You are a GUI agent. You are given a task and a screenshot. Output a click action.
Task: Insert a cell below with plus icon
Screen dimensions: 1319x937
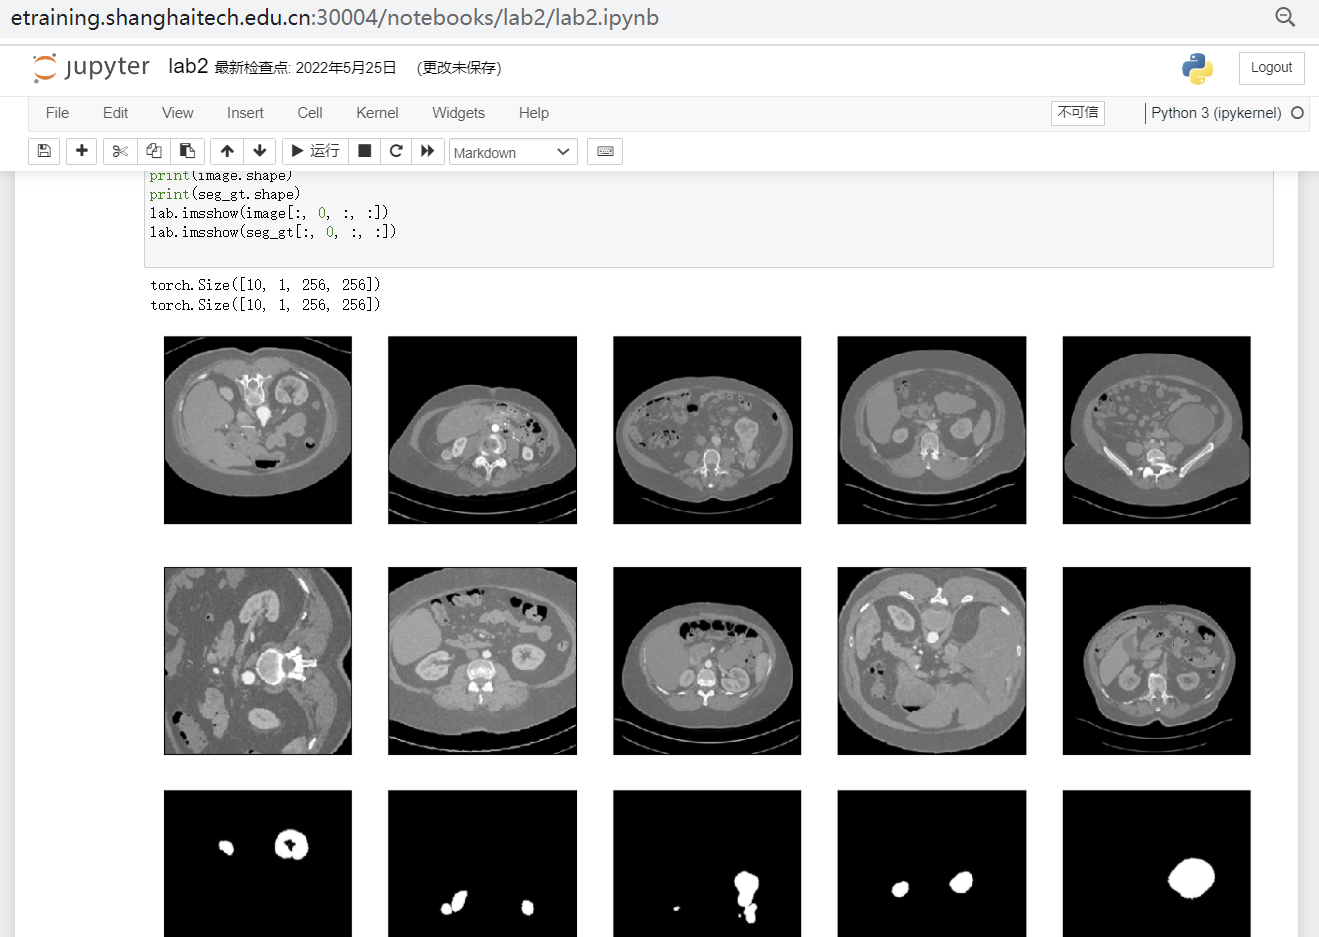(82, 151)
